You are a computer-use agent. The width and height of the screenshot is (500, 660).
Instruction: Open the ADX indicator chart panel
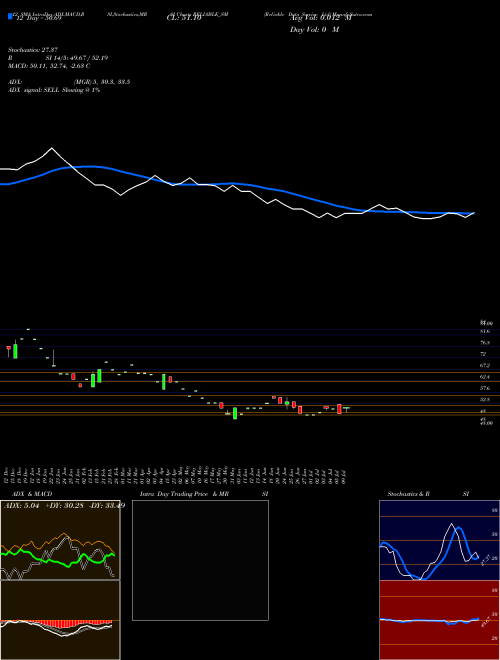pos(60,540)
